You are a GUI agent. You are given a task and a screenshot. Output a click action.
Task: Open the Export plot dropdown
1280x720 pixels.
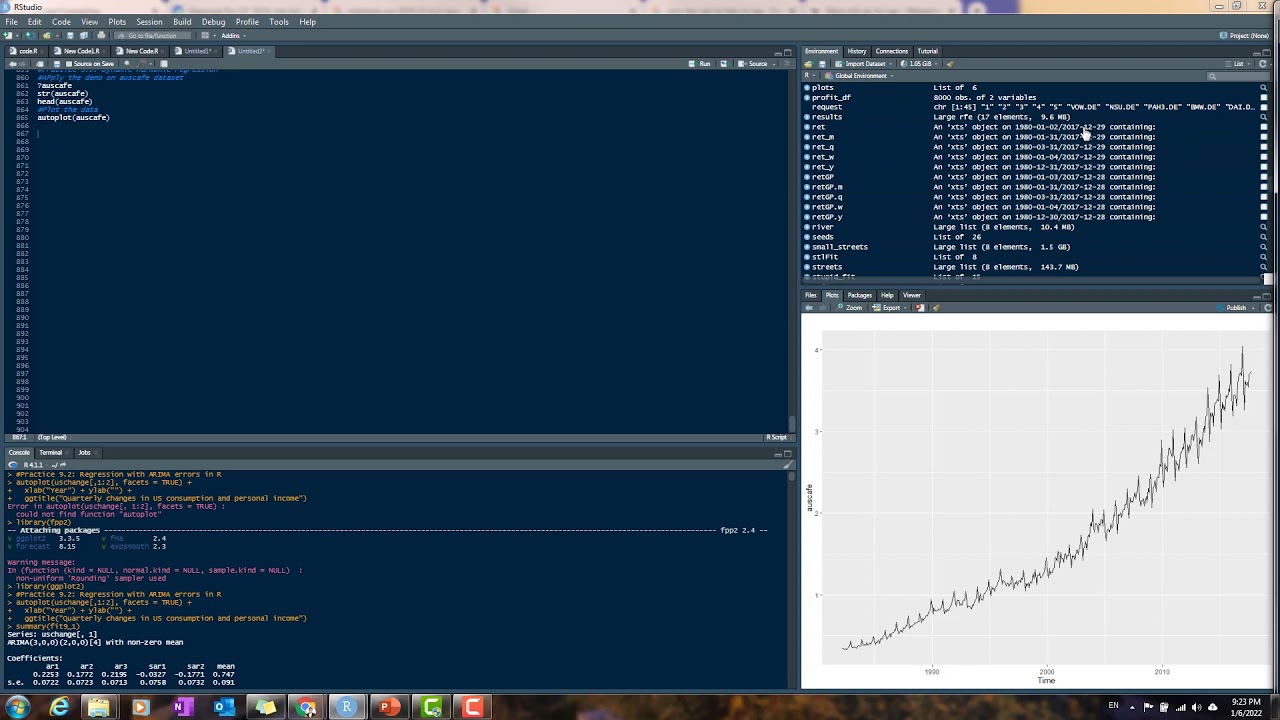tap(887, 308)
